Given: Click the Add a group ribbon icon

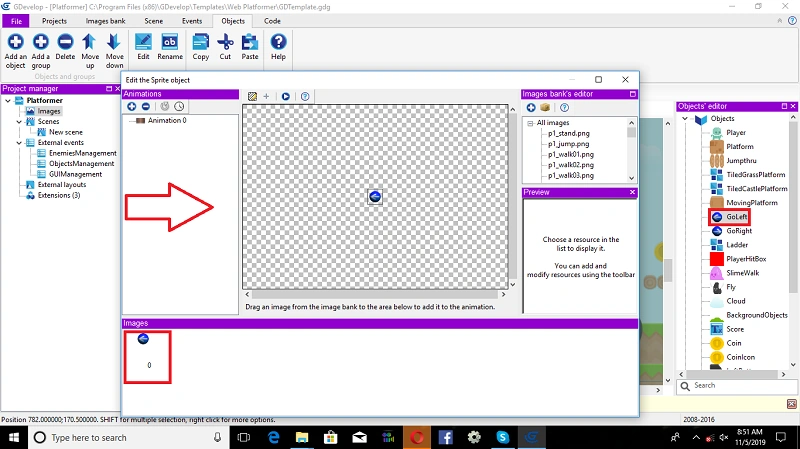Looking at the screenshot, I should [41, 42].
